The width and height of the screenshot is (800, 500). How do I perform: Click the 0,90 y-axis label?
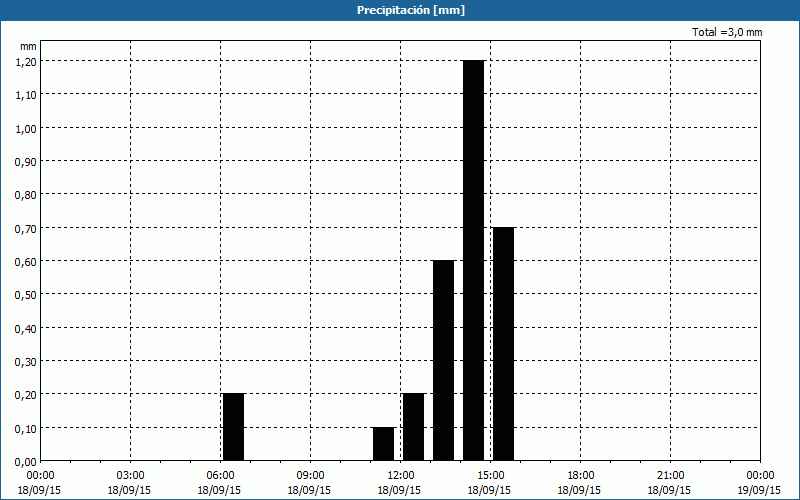[26, 161]
